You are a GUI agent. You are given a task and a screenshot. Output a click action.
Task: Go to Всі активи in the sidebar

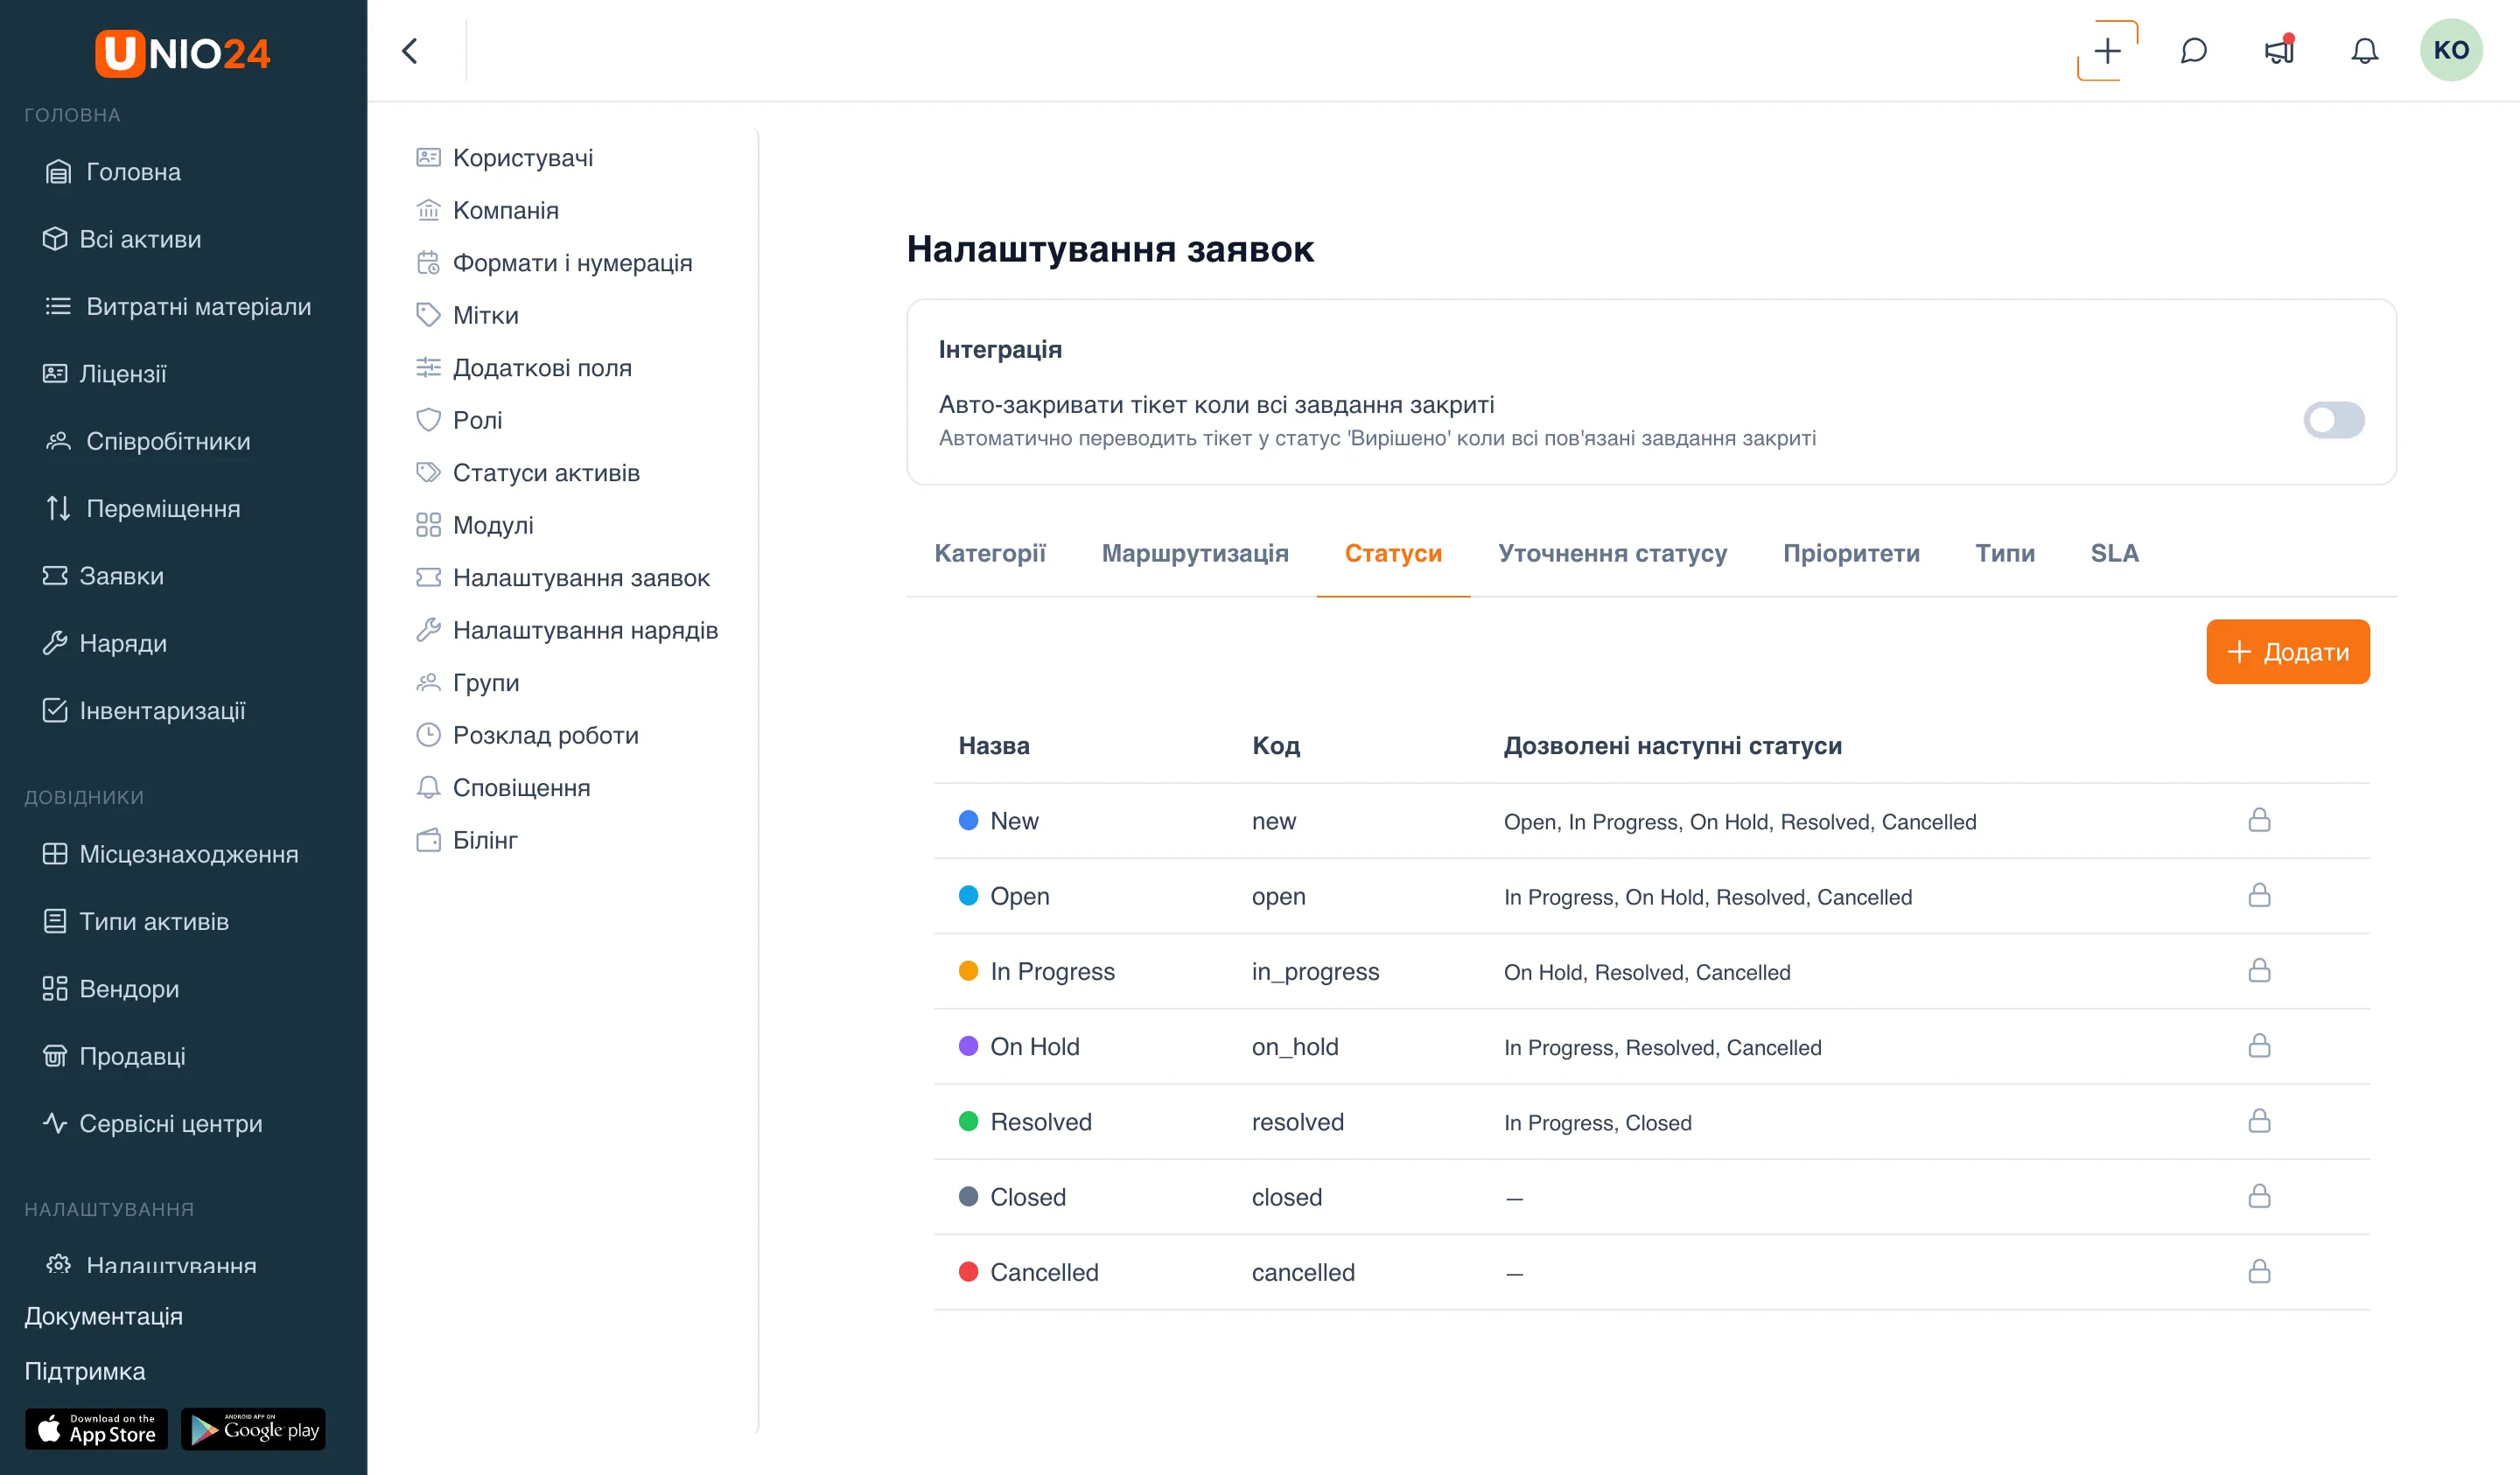click(121, 239)
